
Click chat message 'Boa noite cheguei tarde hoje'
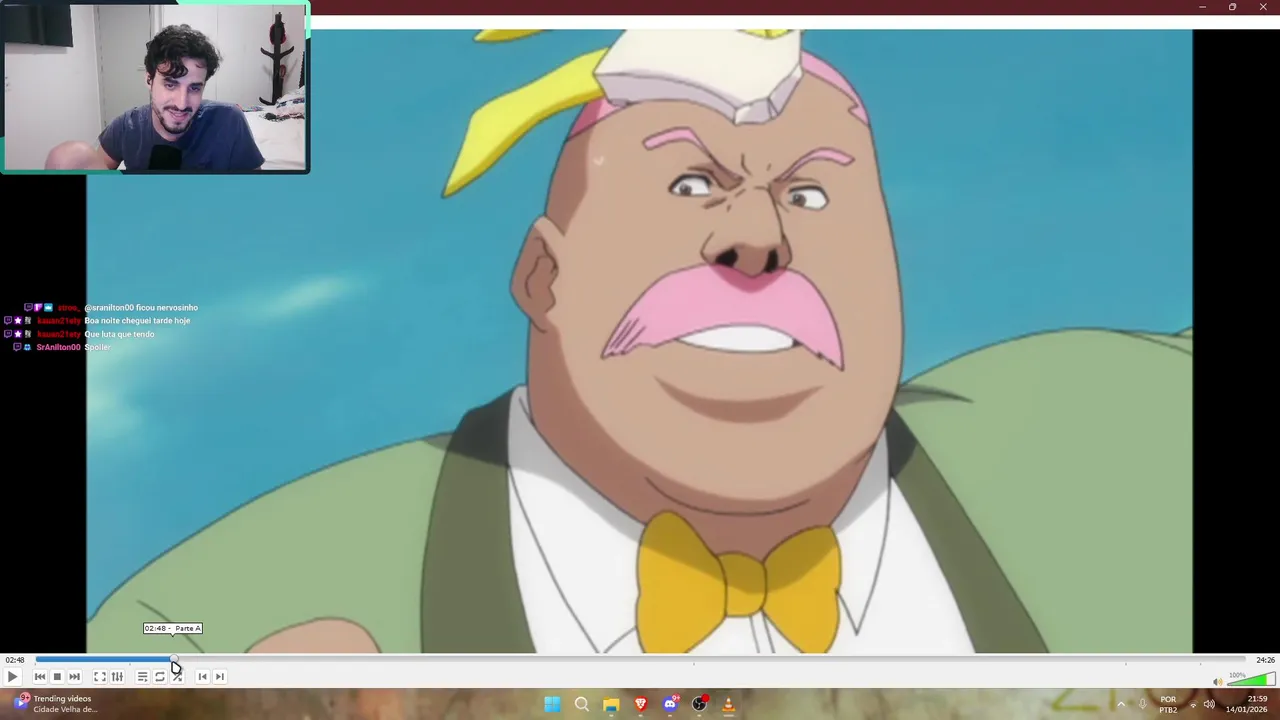(137, 321)
